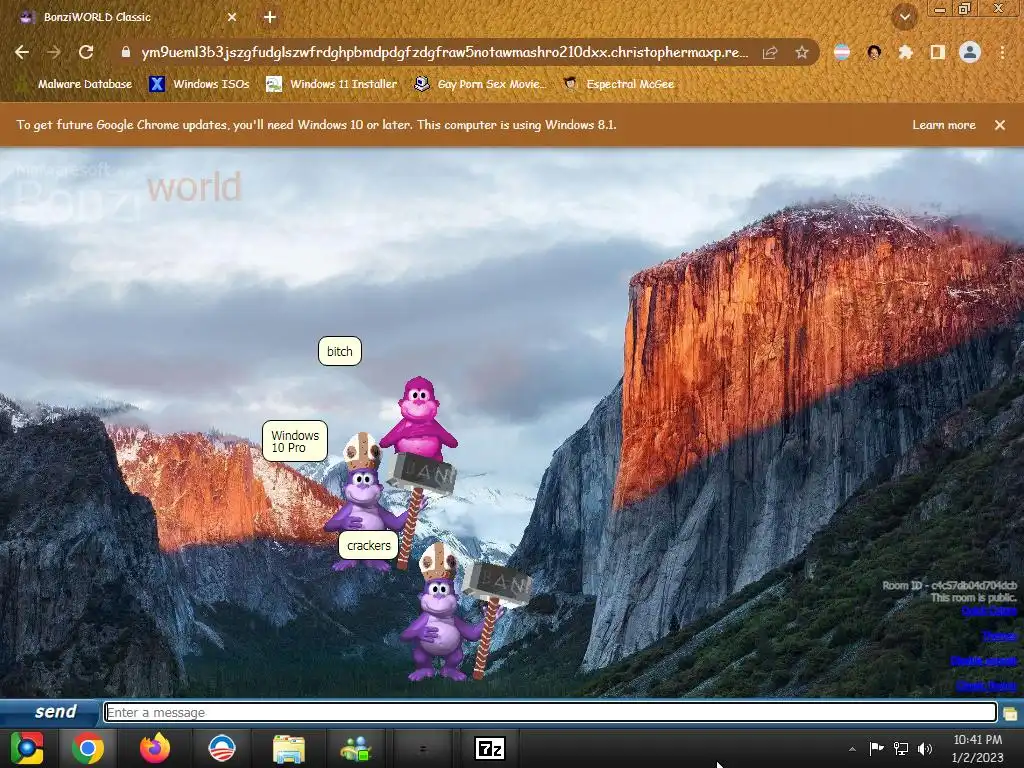The image size is (1024, 768).
Task: Open the Start button on the taskbar
Action: [26, 748]
